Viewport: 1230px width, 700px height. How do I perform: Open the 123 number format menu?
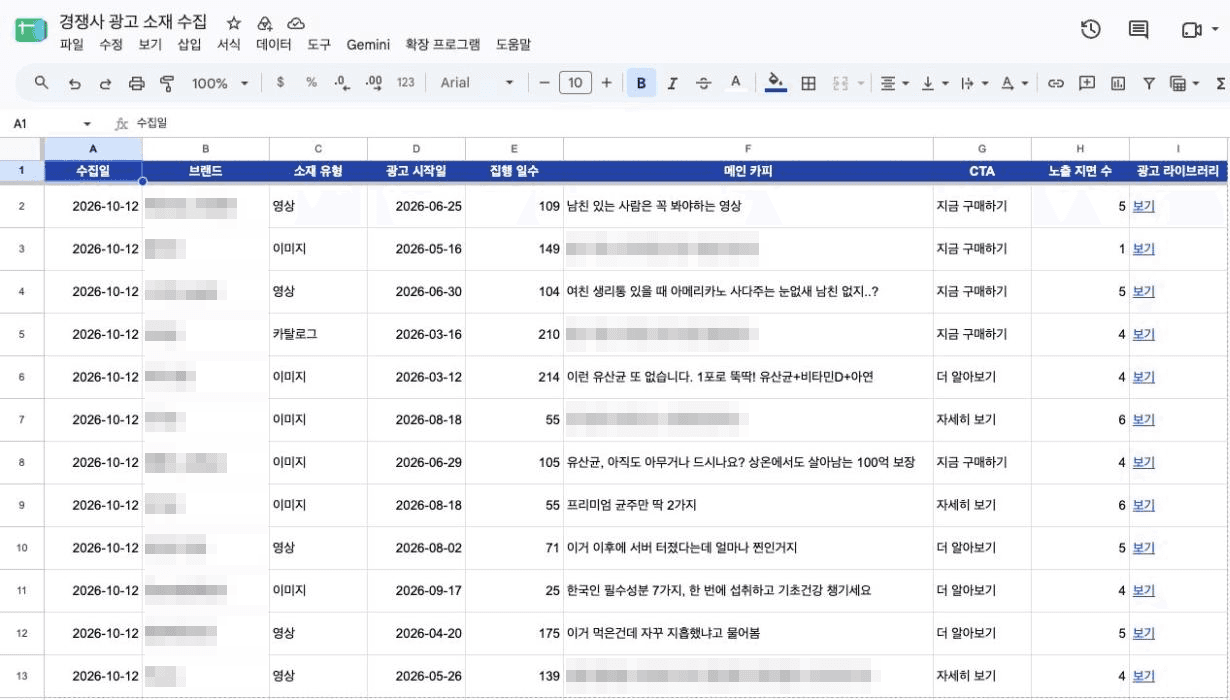pyautogui.click(x=405, y=83)
